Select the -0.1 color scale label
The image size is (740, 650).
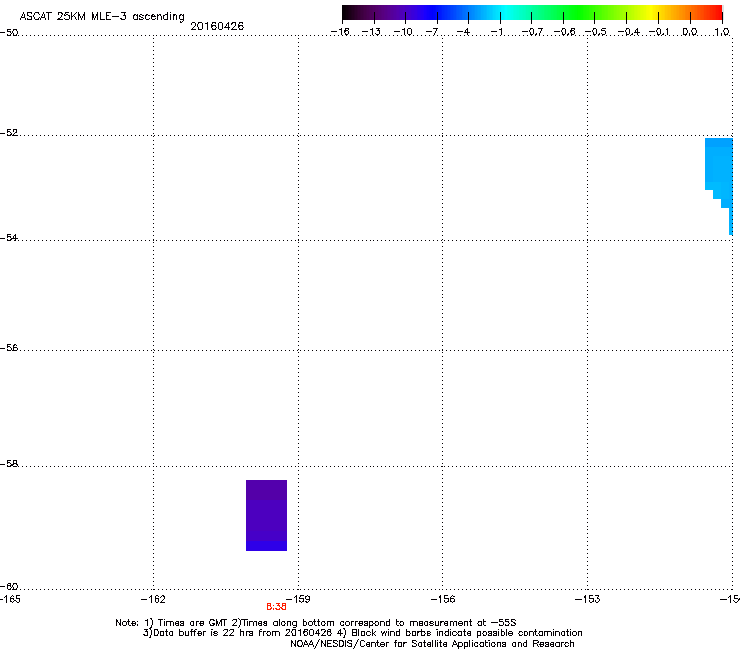[659, 32]
